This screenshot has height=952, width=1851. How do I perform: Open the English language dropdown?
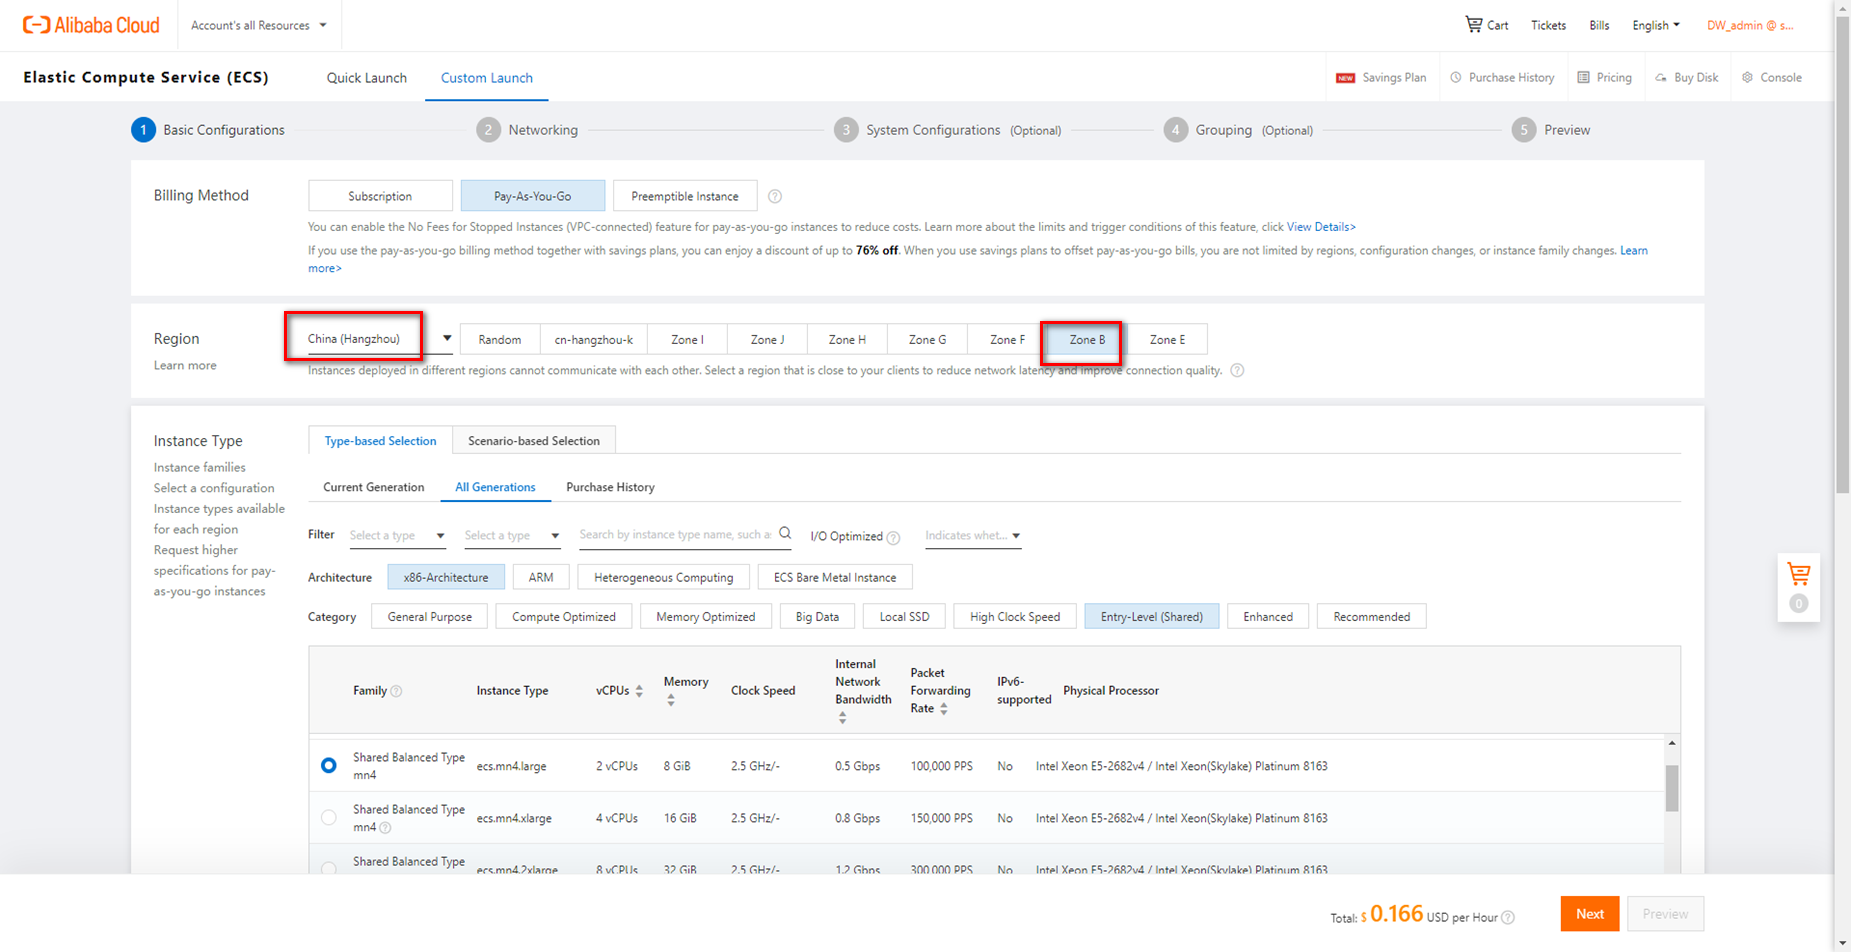click(x=1656, y=25)
